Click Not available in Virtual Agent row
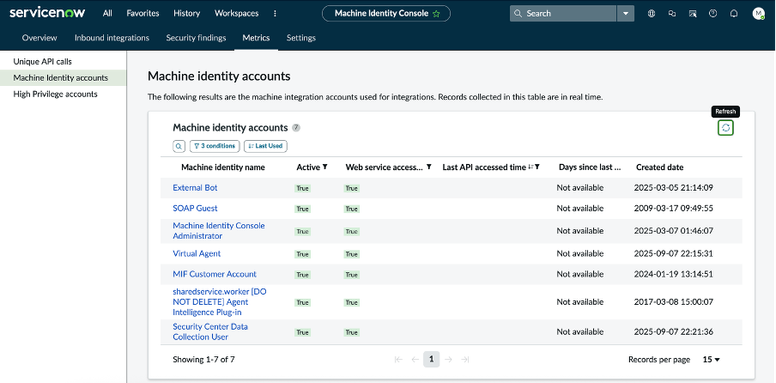 (580, 253)
